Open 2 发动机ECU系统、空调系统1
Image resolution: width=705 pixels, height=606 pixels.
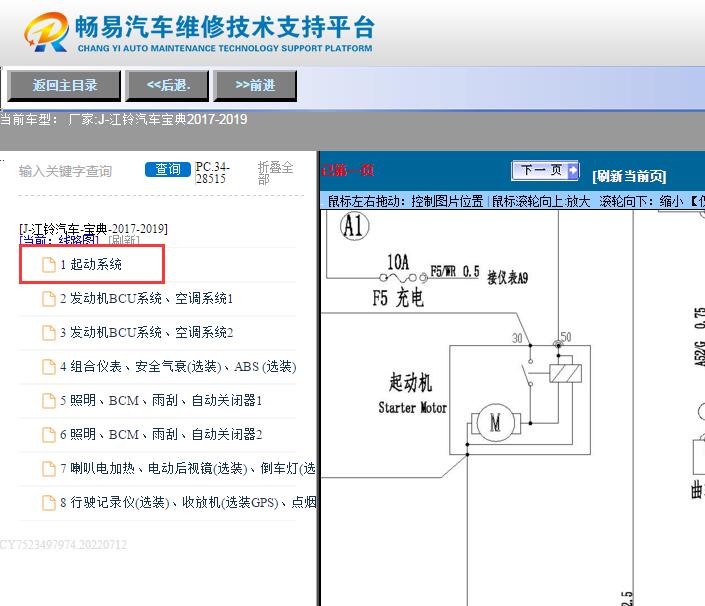(147, 299)
